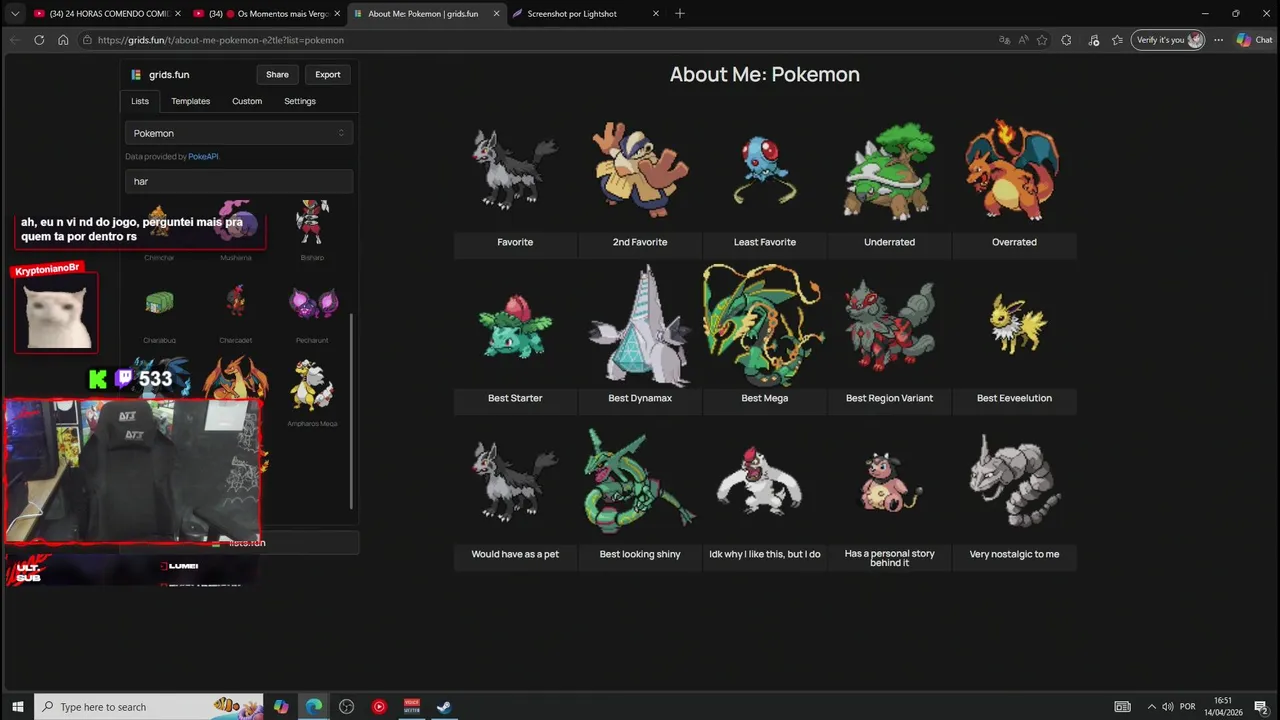Open Microsoft Edge from the taskbar
1280x720 pixels.
click(x=314, y=707)
